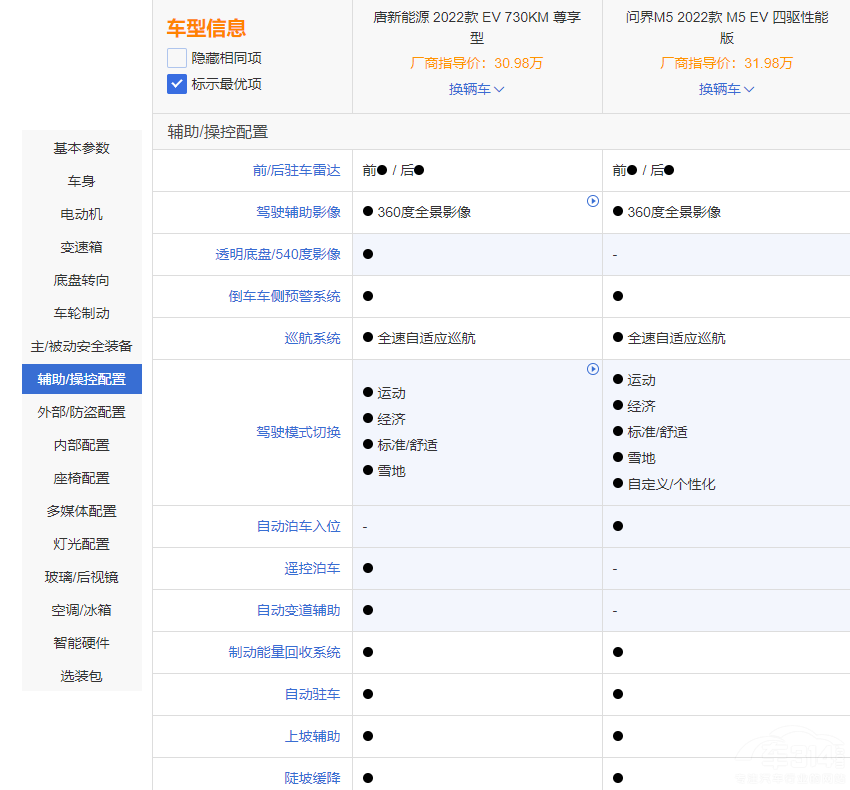This screenshot has height=790, width=850.
Task: Open 选装包 in sidebar
Action: [82, 676]
